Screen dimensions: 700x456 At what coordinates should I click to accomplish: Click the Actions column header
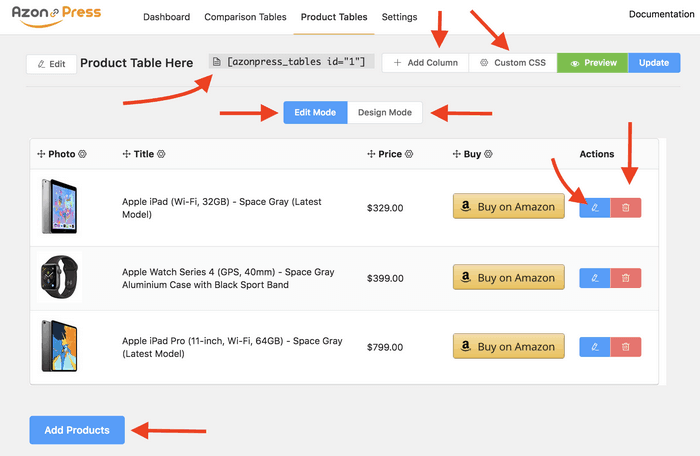click(596, 154)
